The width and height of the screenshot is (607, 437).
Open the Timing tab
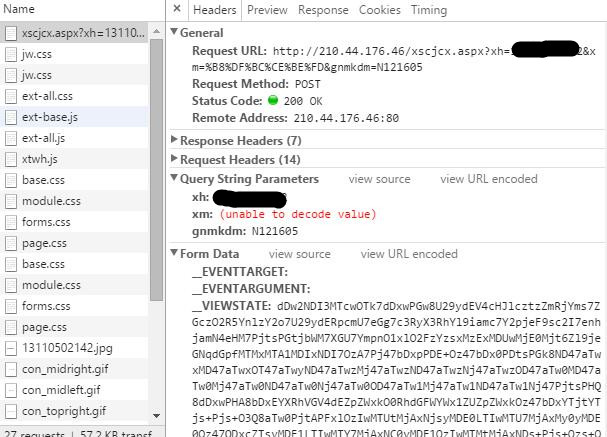pyautogui.click(x=429, y=10)
